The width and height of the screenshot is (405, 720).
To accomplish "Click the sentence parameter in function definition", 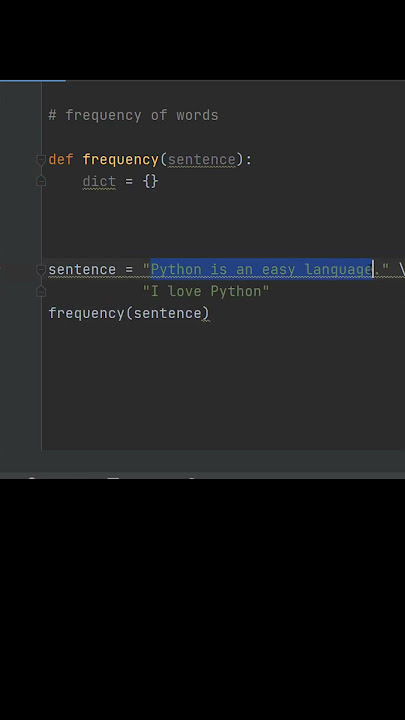I will tap(202, 160).
